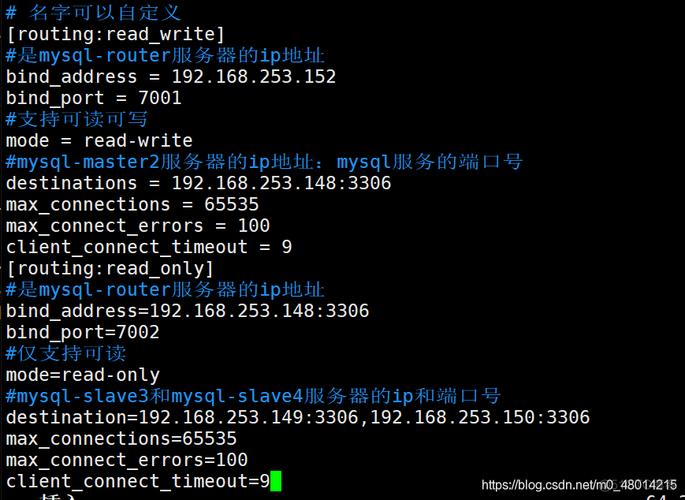Image resolution: width=685 pixels, height=500 pixels.
Task: Click the max_connections=65535 line without spaces
Action: 121,439
